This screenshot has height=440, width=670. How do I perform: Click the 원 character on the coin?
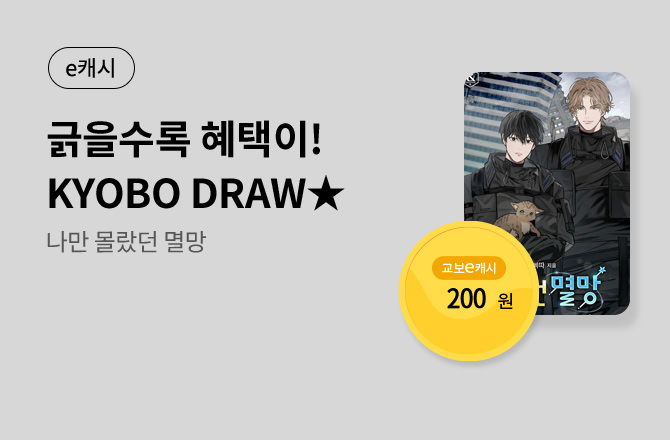[505, 301]
